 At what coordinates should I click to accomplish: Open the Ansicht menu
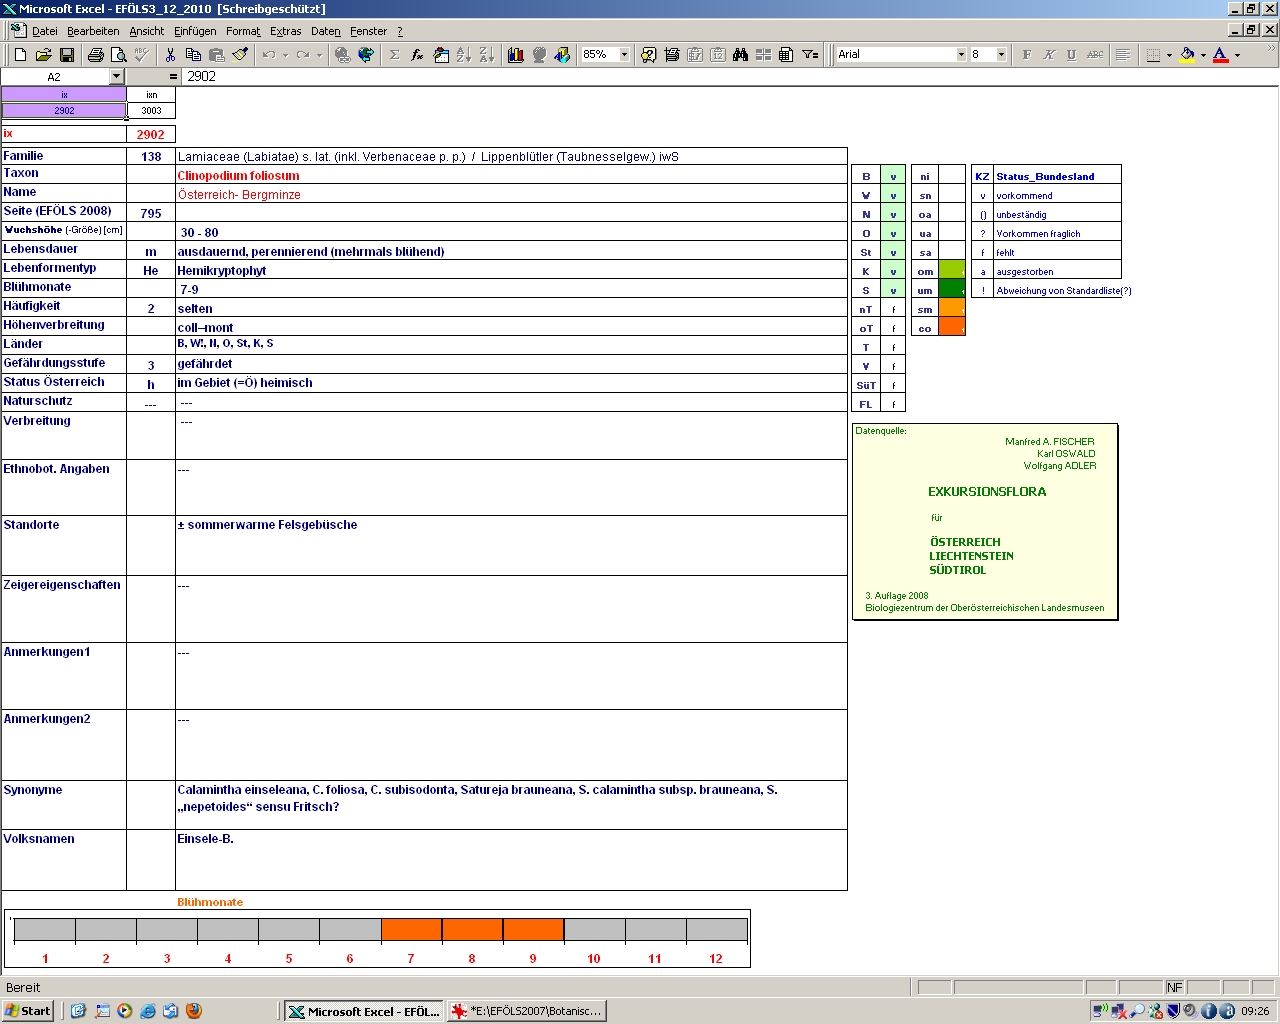(147, 31)
